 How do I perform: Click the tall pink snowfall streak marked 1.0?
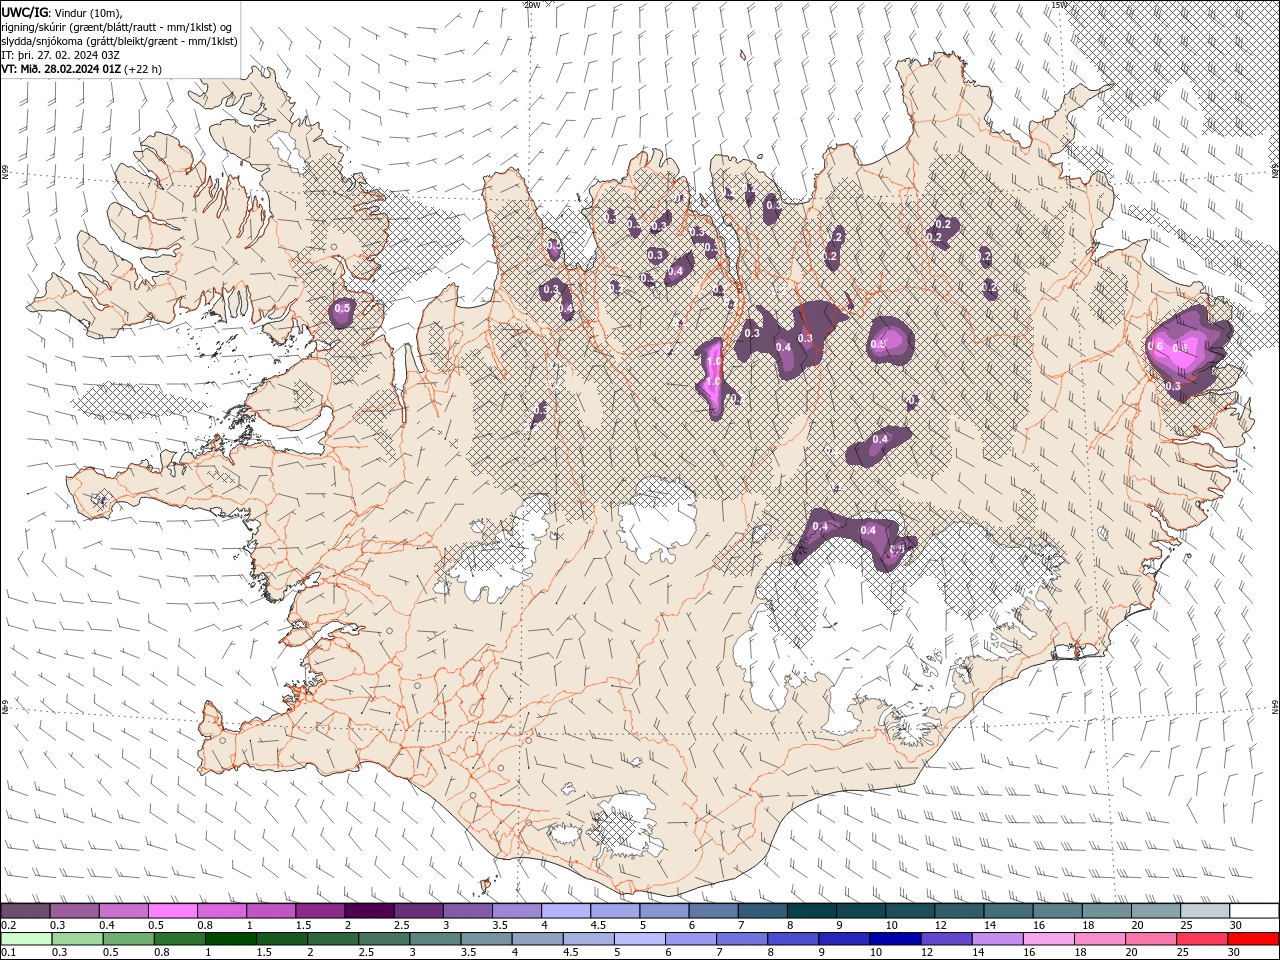pyautogui.click(x=712, y=378)
